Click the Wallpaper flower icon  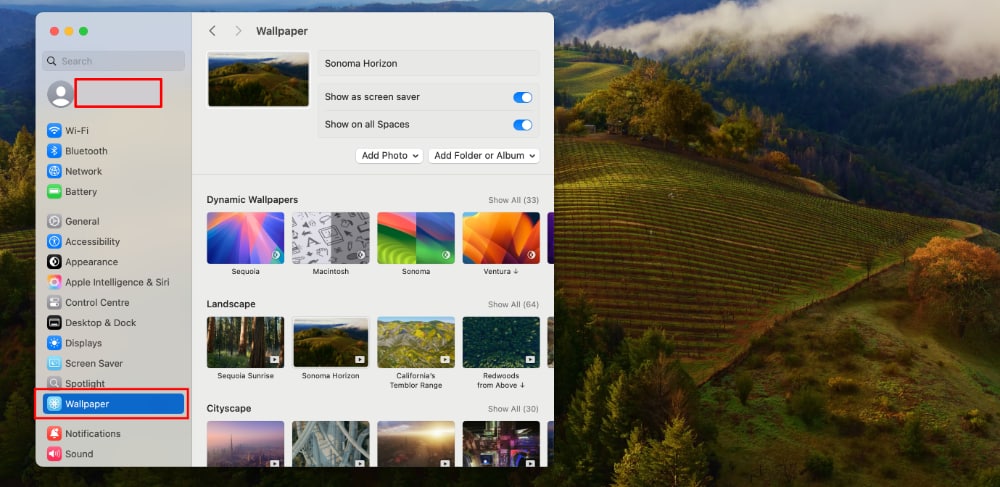point(54,404)
